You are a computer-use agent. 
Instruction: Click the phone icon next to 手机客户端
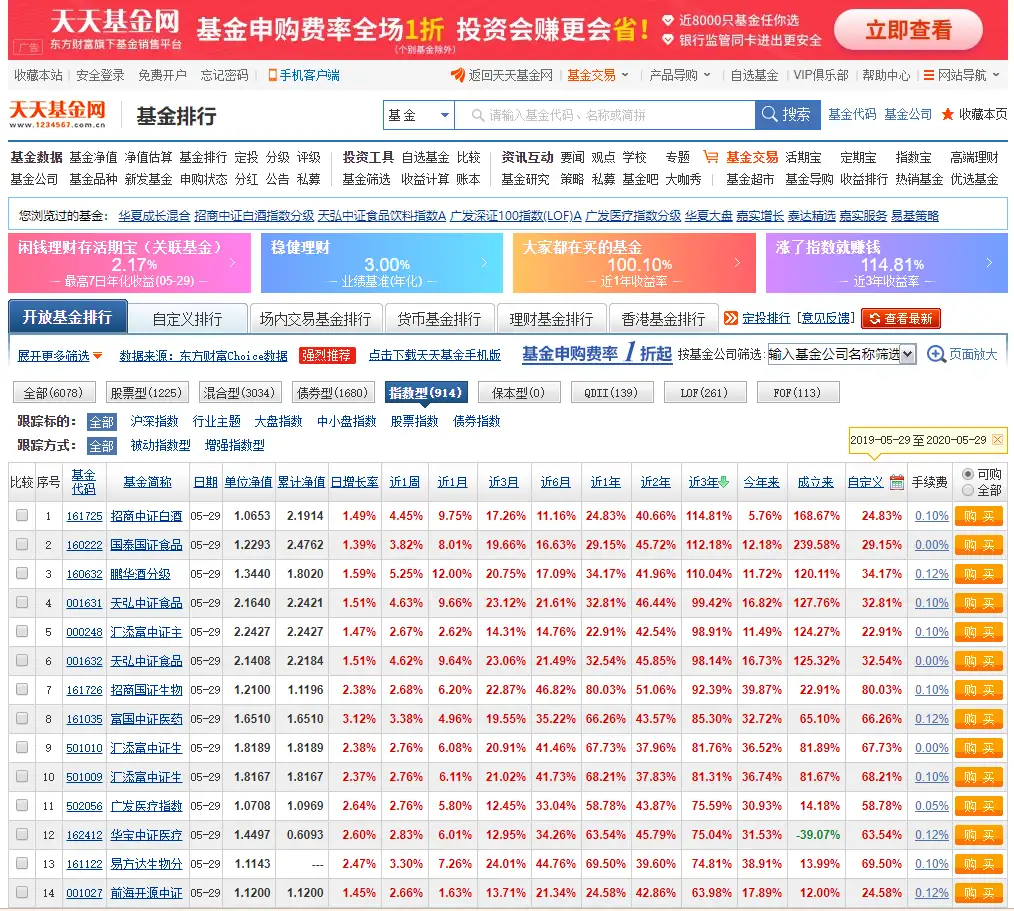pos(272,76)
